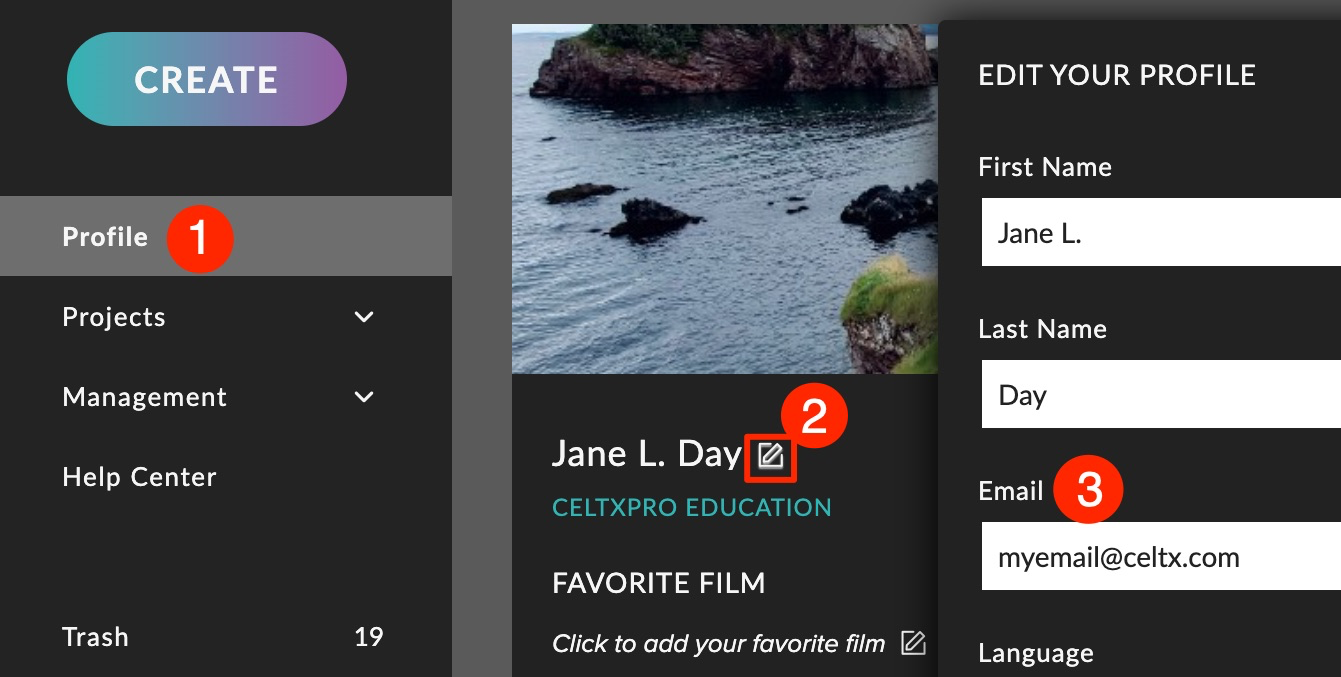This screenshot has height=677, width=1341.
Task: Click the profile cover photo of the coast
Action: [x=725, y=199]
